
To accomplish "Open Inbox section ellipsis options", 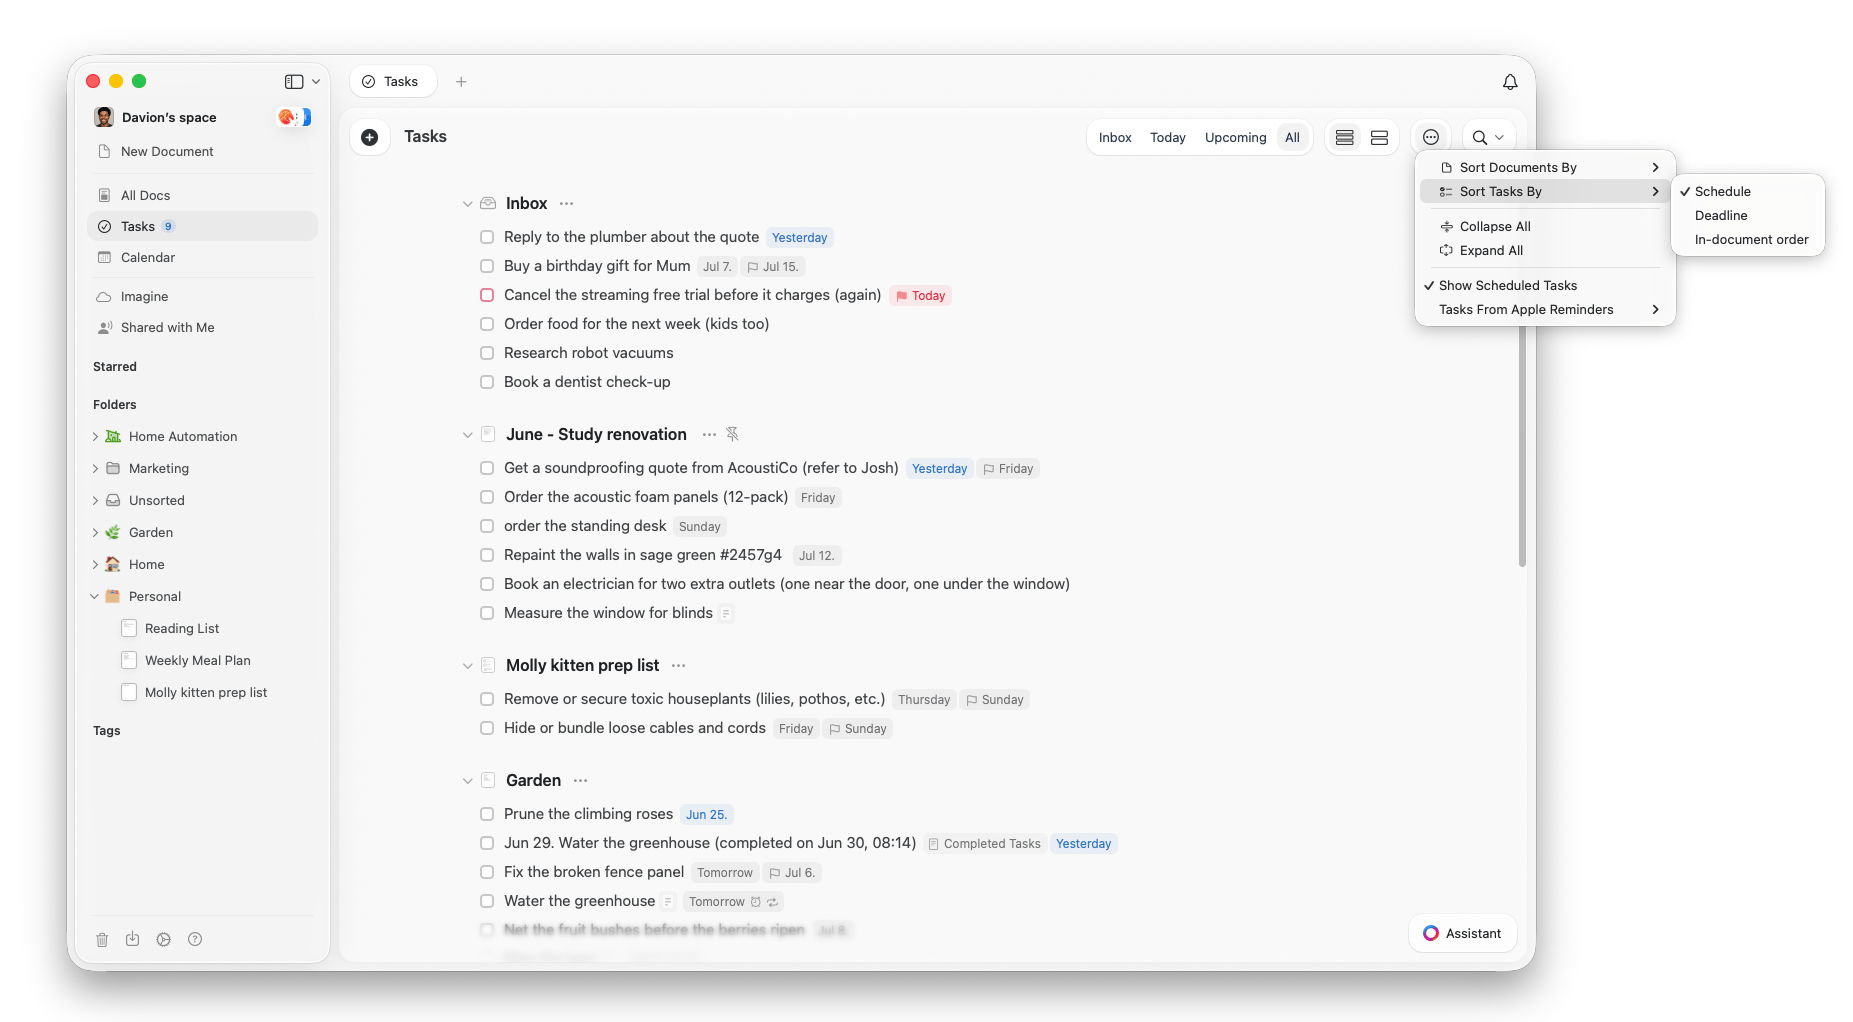I will click(x=567, y=204).
